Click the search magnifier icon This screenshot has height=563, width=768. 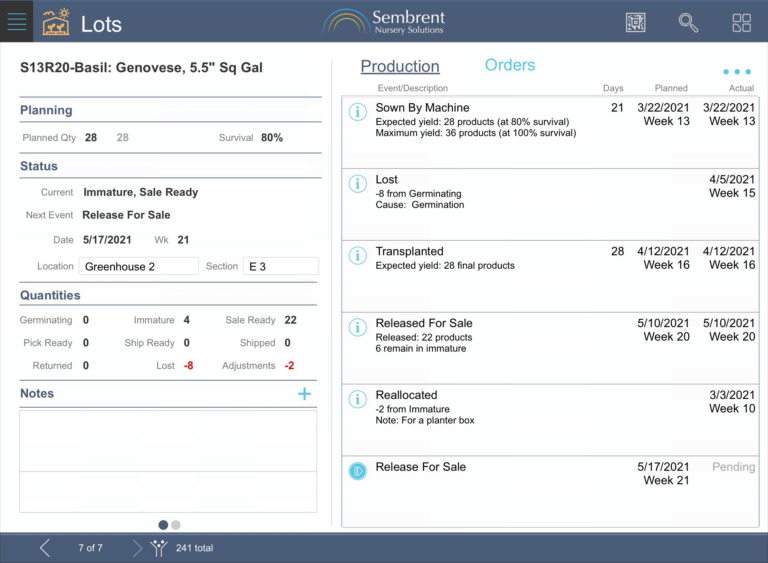pyautogui.click(x=688, y=22)
